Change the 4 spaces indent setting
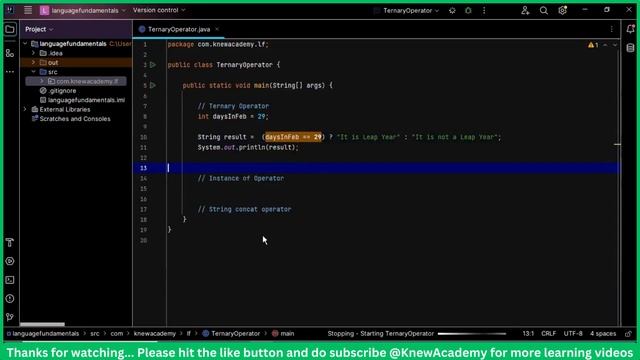The width and height of the screenshot is (640, 360). pos(603,334)
